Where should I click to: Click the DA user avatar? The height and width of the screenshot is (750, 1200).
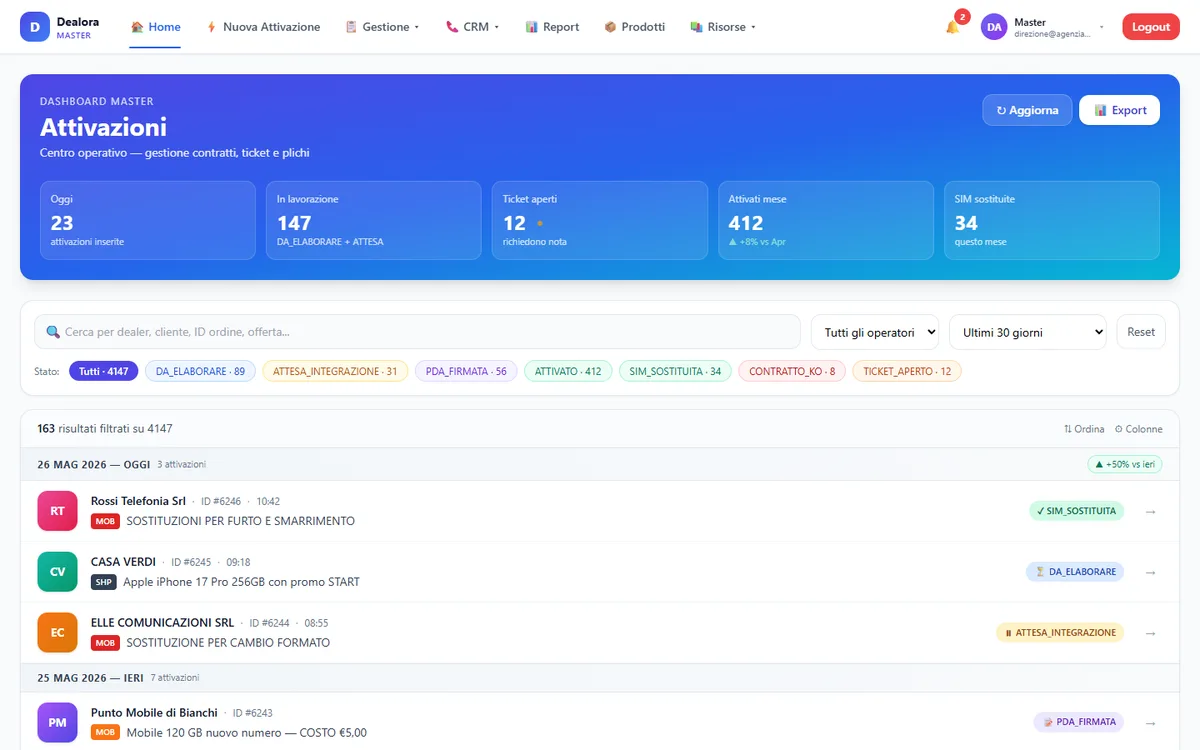[994, 27]
